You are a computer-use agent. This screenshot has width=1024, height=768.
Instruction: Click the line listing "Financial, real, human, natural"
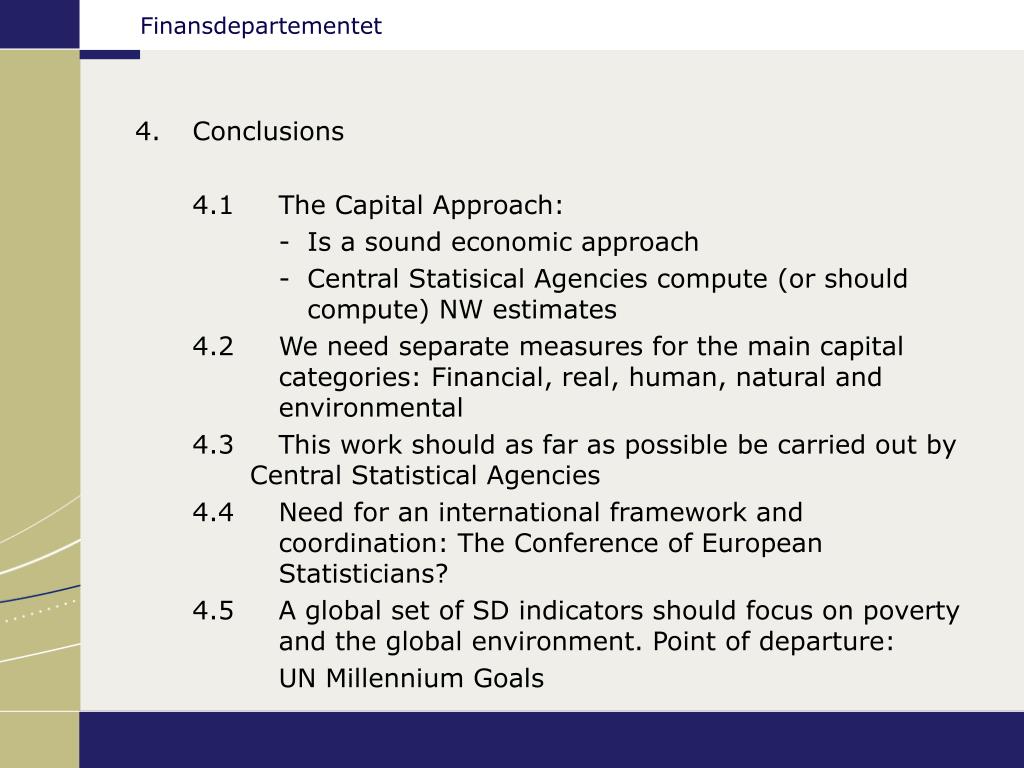[580, 378]
